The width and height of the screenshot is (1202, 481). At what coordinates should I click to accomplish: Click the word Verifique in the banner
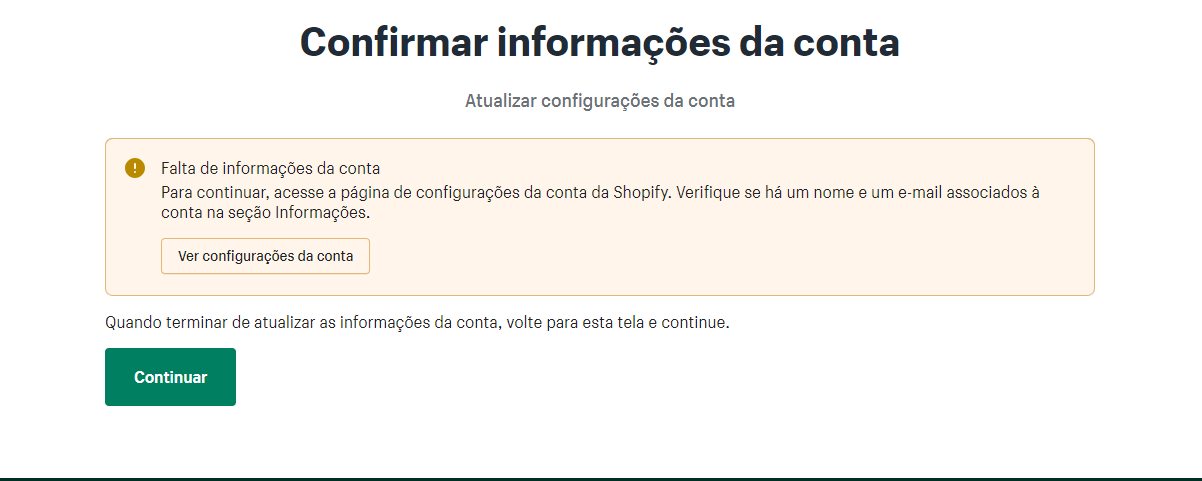709,192
